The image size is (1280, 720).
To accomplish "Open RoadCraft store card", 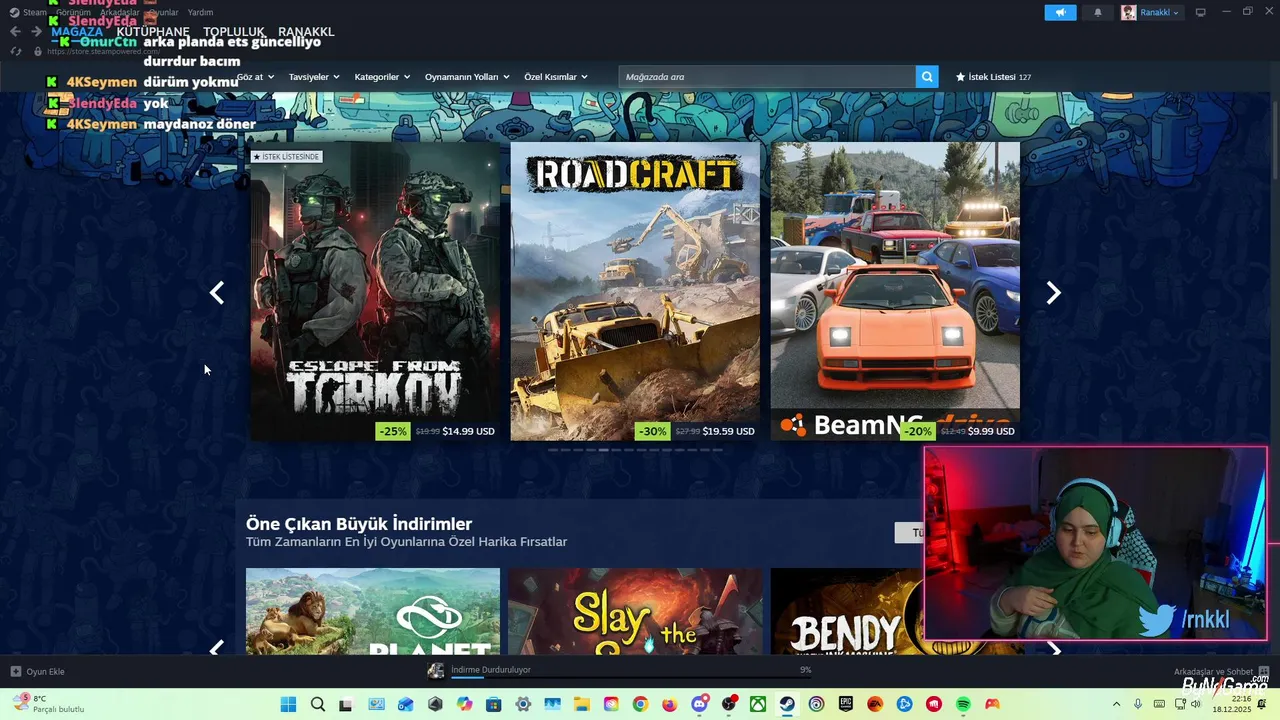I will tap(635, 291).
